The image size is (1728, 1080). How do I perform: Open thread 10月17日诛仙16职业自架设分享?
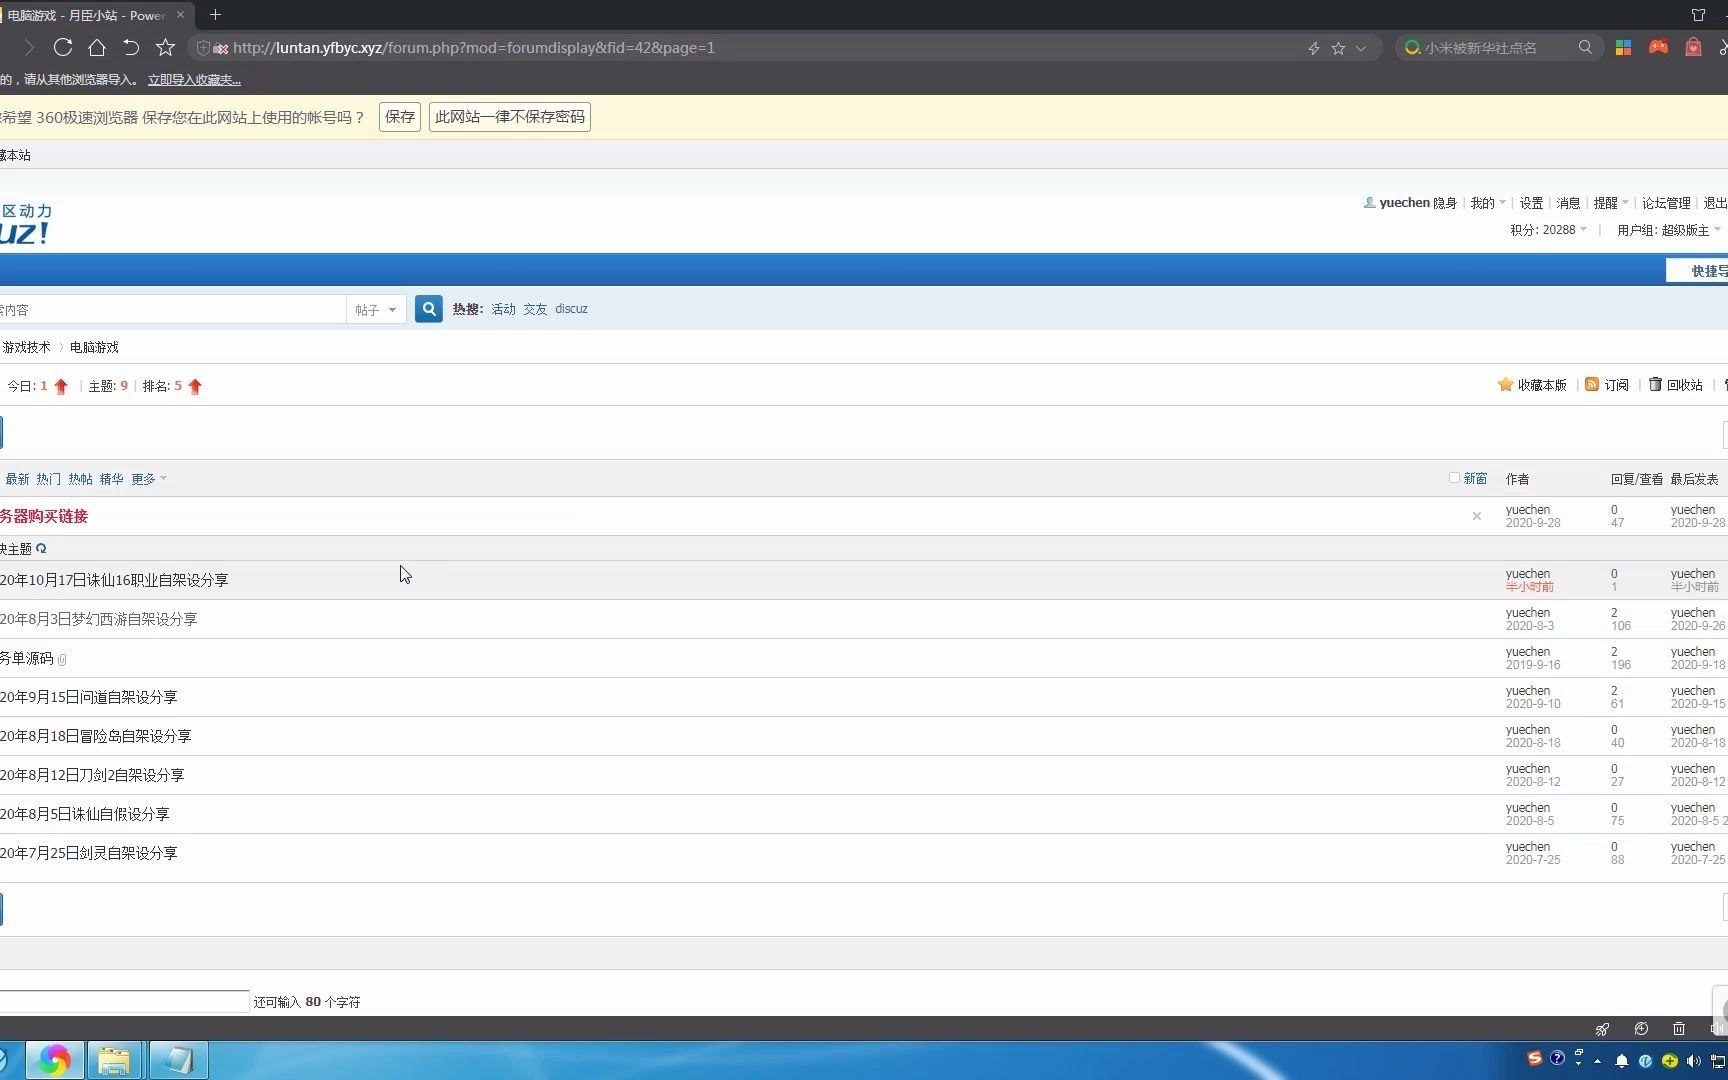114,580
